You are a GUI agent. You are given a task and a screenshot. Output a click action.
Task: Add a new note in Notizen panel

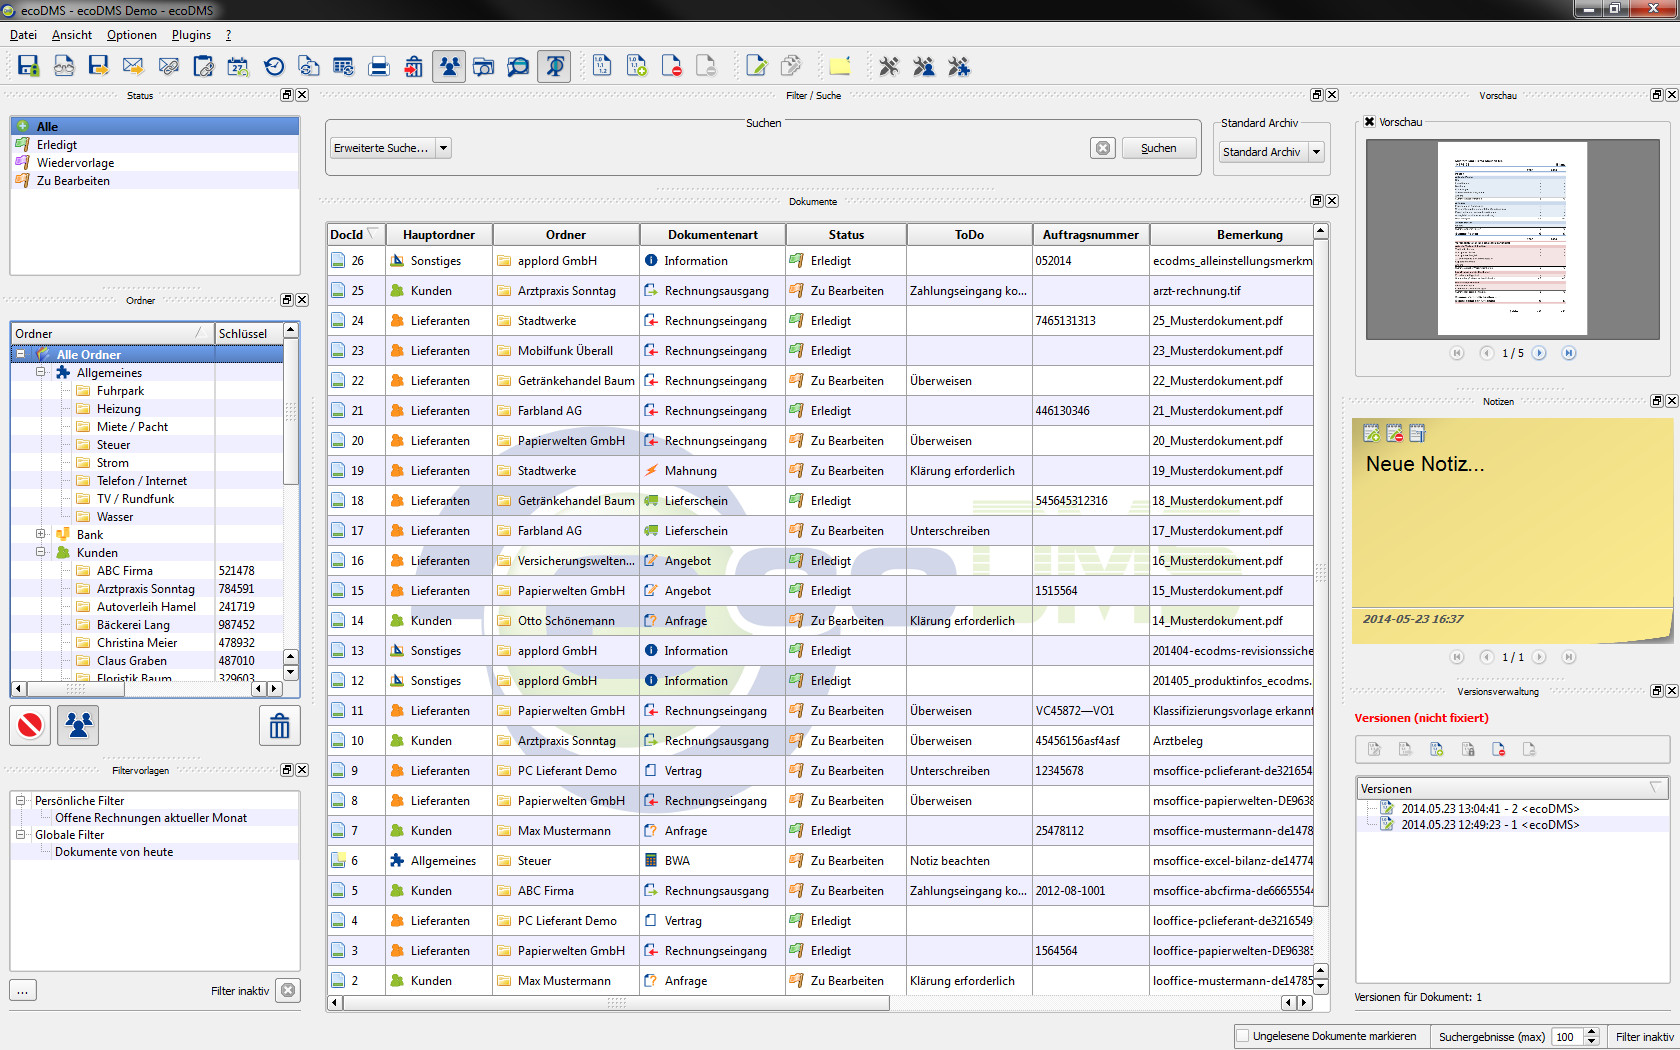pos(1371,434)
